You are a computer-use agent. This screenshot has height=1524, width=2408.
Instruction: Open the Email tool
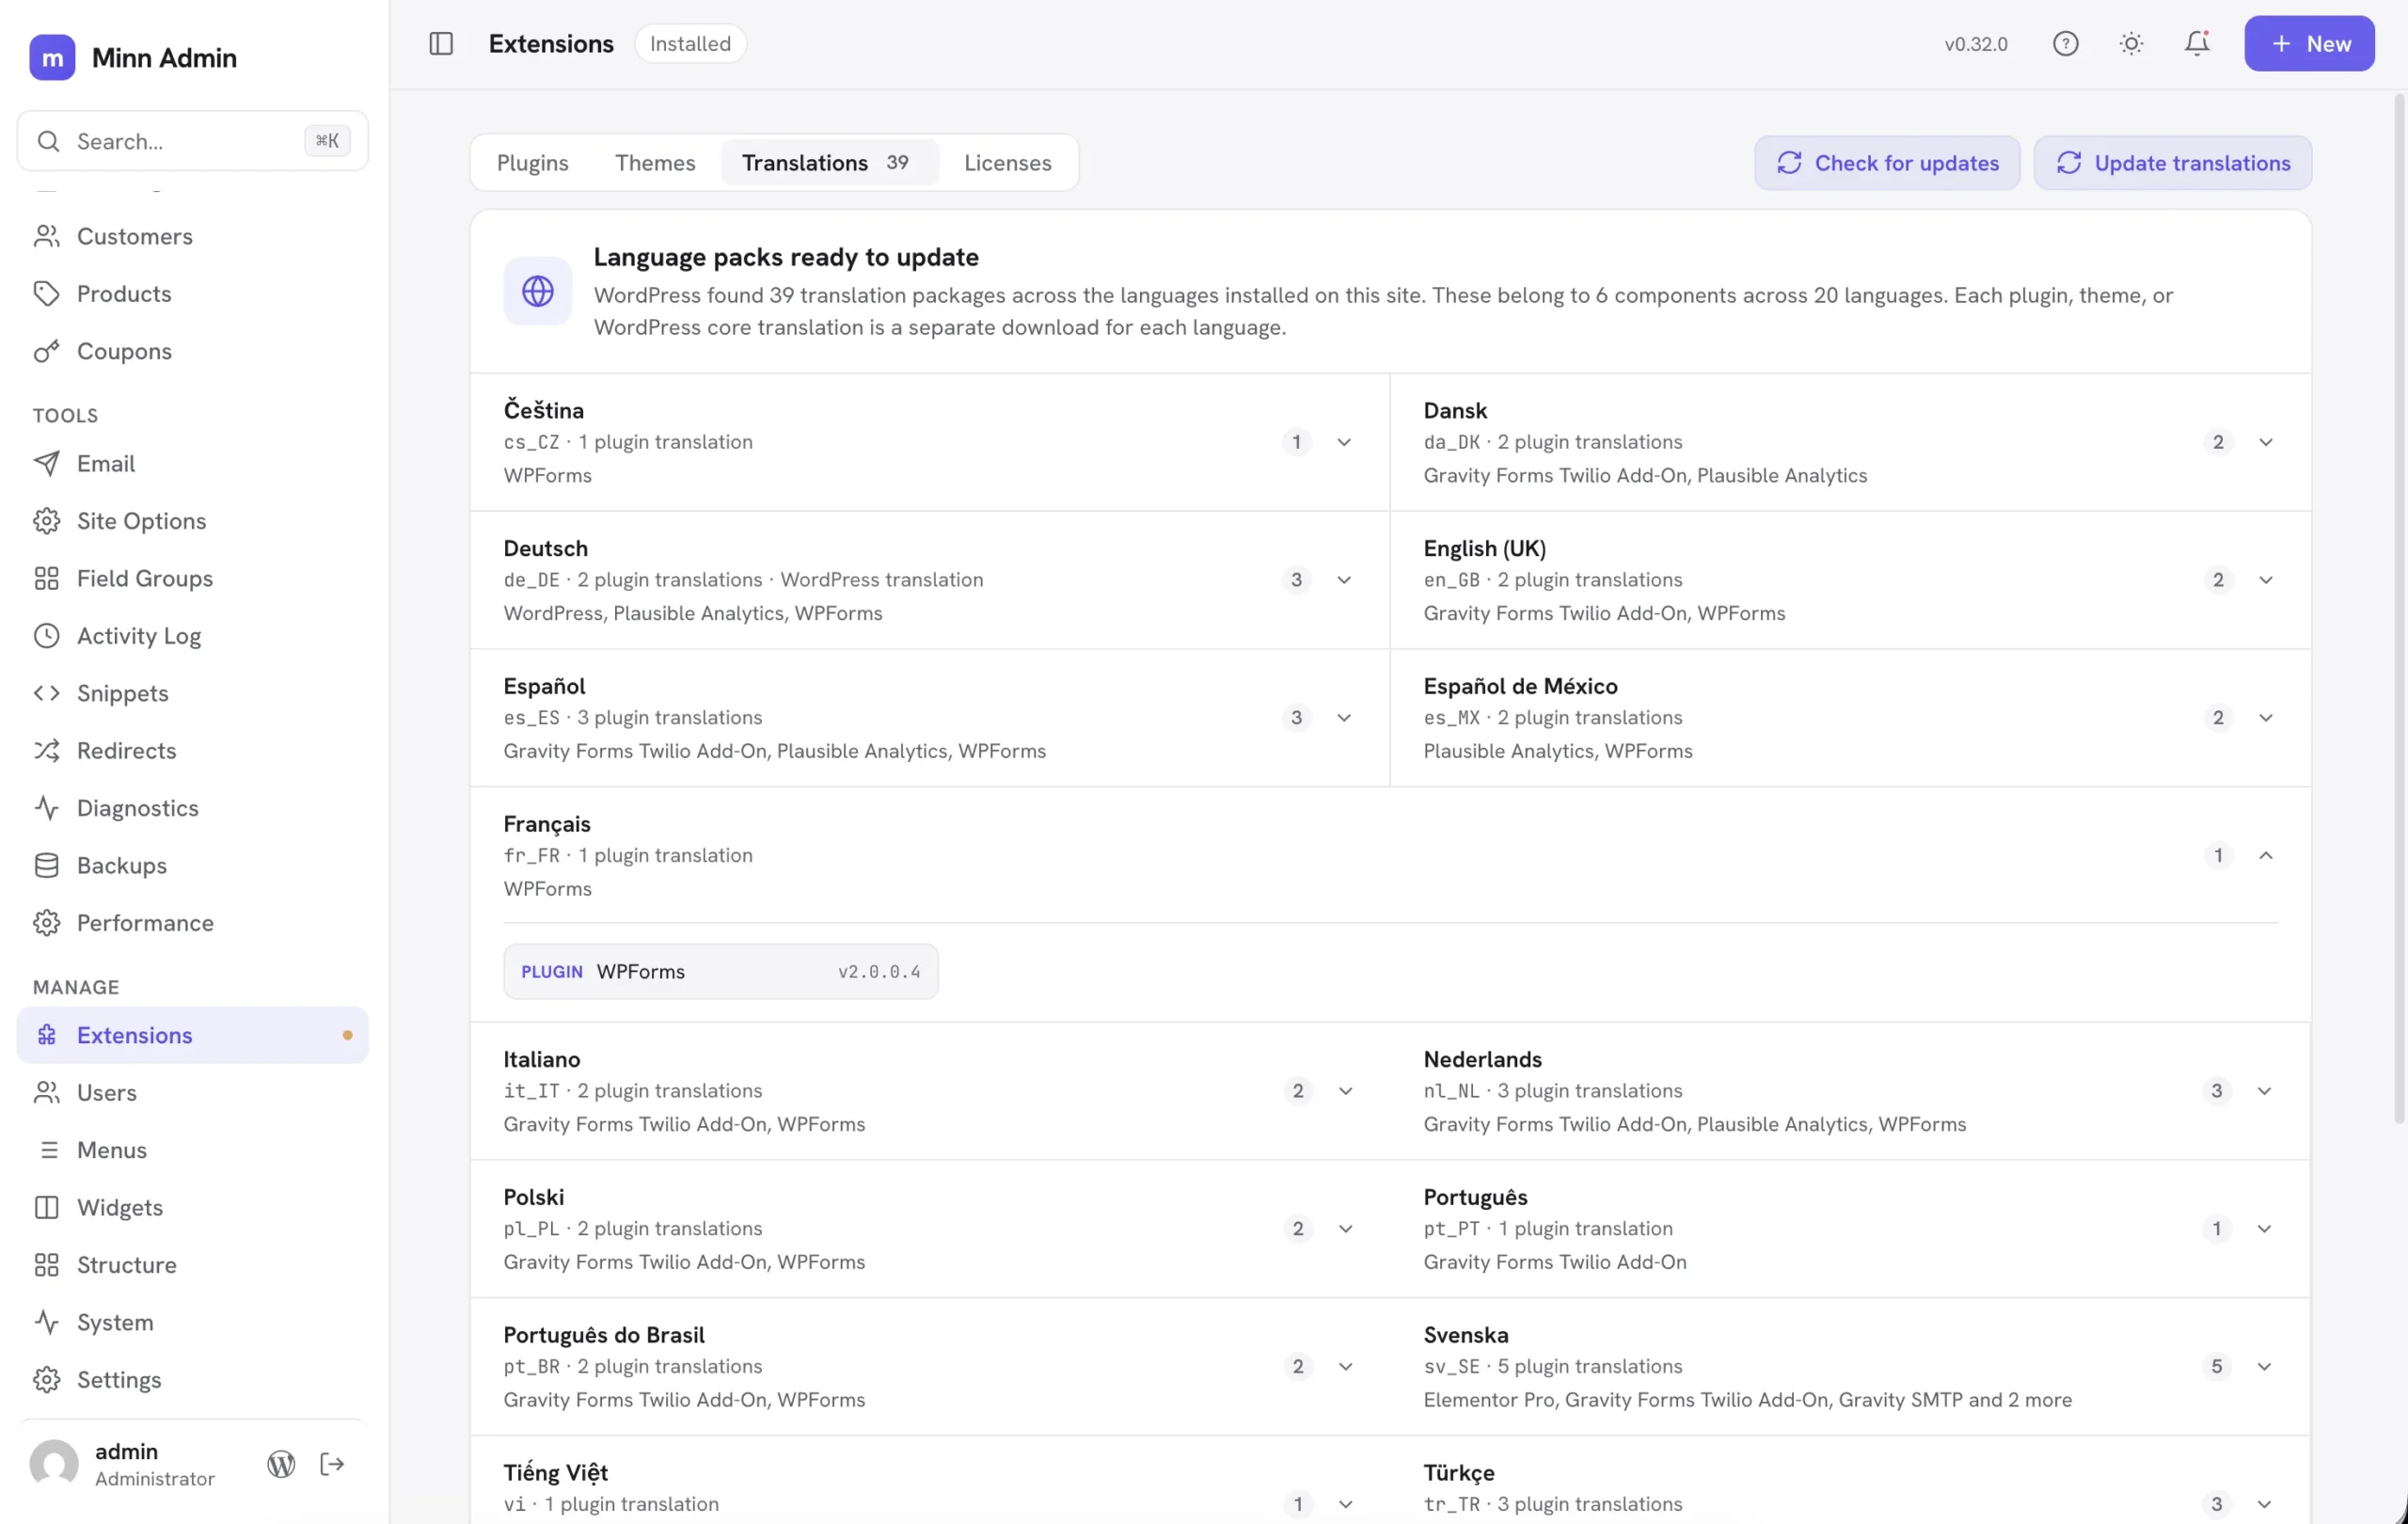(192, 464)
